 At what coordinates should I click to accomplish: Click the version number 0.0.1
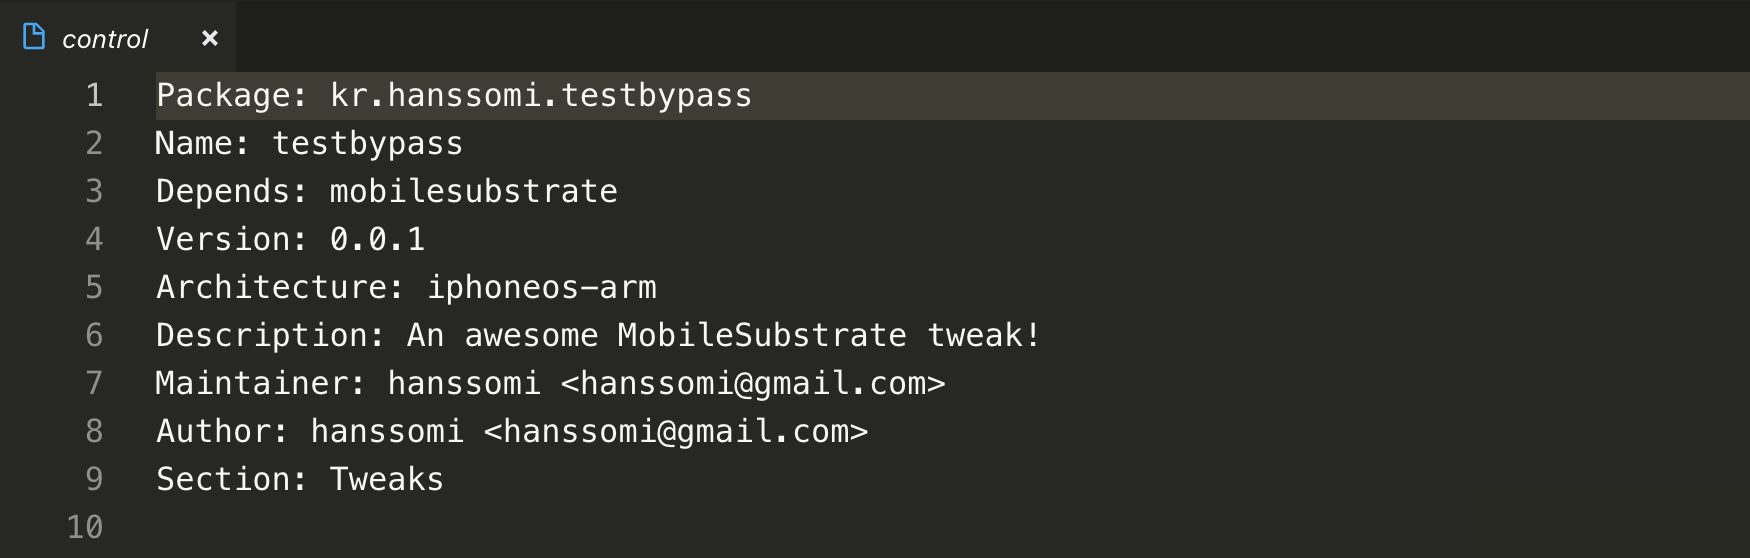[x=378, y=239]
